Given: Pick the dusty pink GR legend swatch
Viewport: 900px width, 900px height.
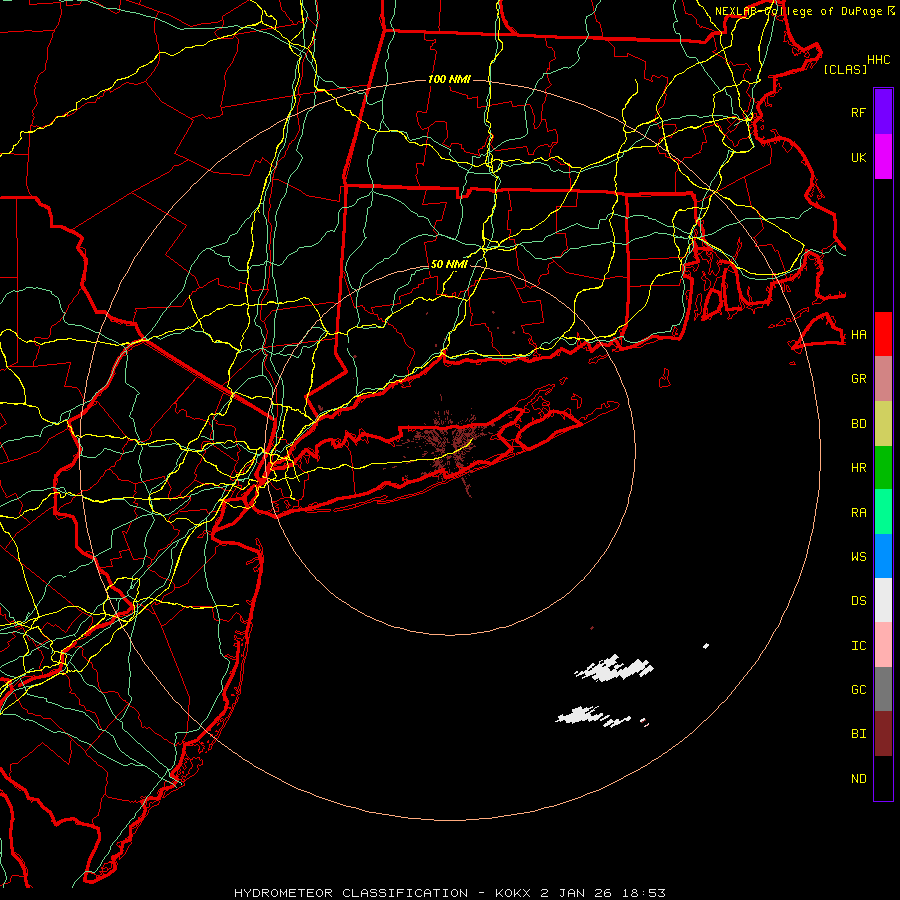Looking at the screenshot, I should tap(883, 379).
